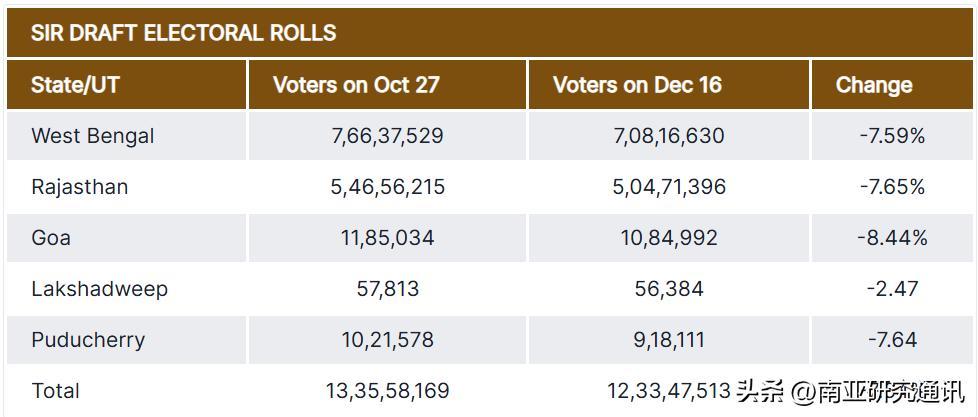Click the West Bengal row label

[93, 136]
